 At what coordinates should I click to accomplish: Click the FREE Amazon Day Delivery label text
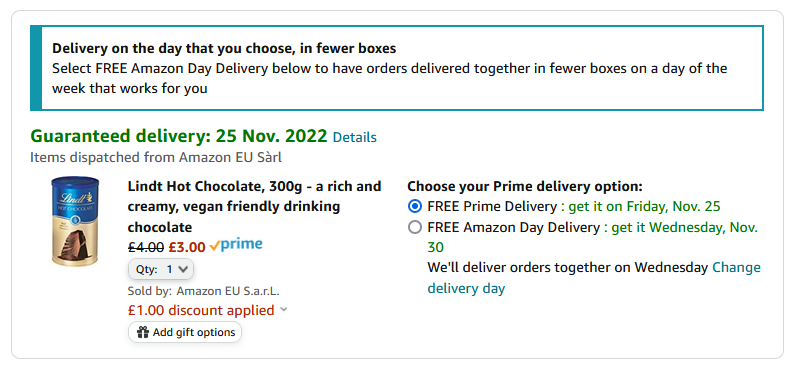513,227
